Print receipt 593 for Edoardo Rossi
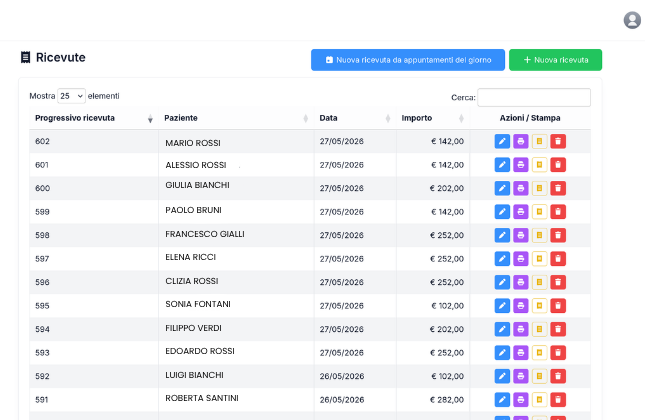This screenshot has height=420, width=645. point(521,353)
